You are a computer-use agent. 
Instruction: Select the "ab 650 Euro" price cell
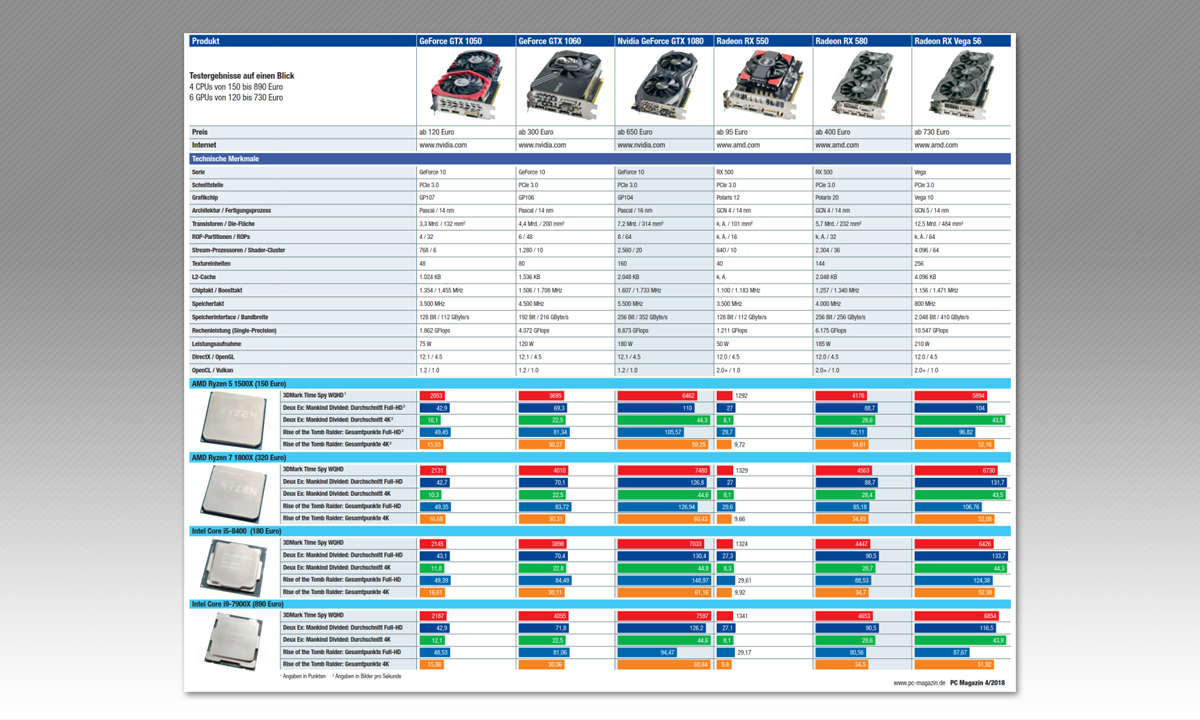tap(664, 132)
